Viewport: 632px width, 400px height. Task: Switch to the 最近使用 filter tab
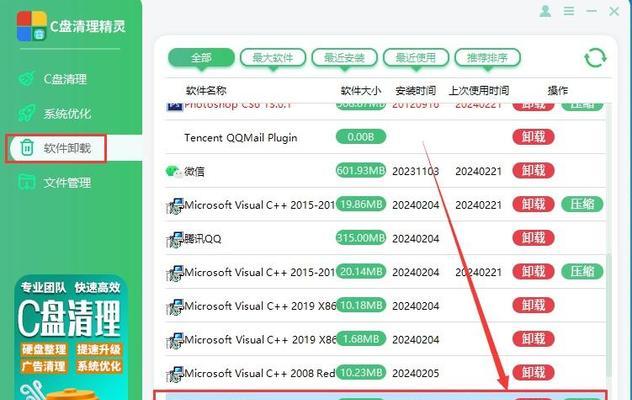416,58
